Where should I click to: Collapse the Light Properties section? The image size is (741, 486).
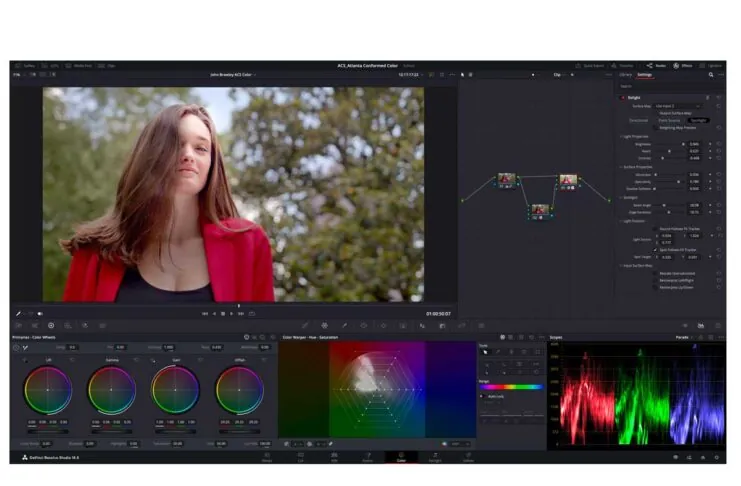click(x=621, y=136)
